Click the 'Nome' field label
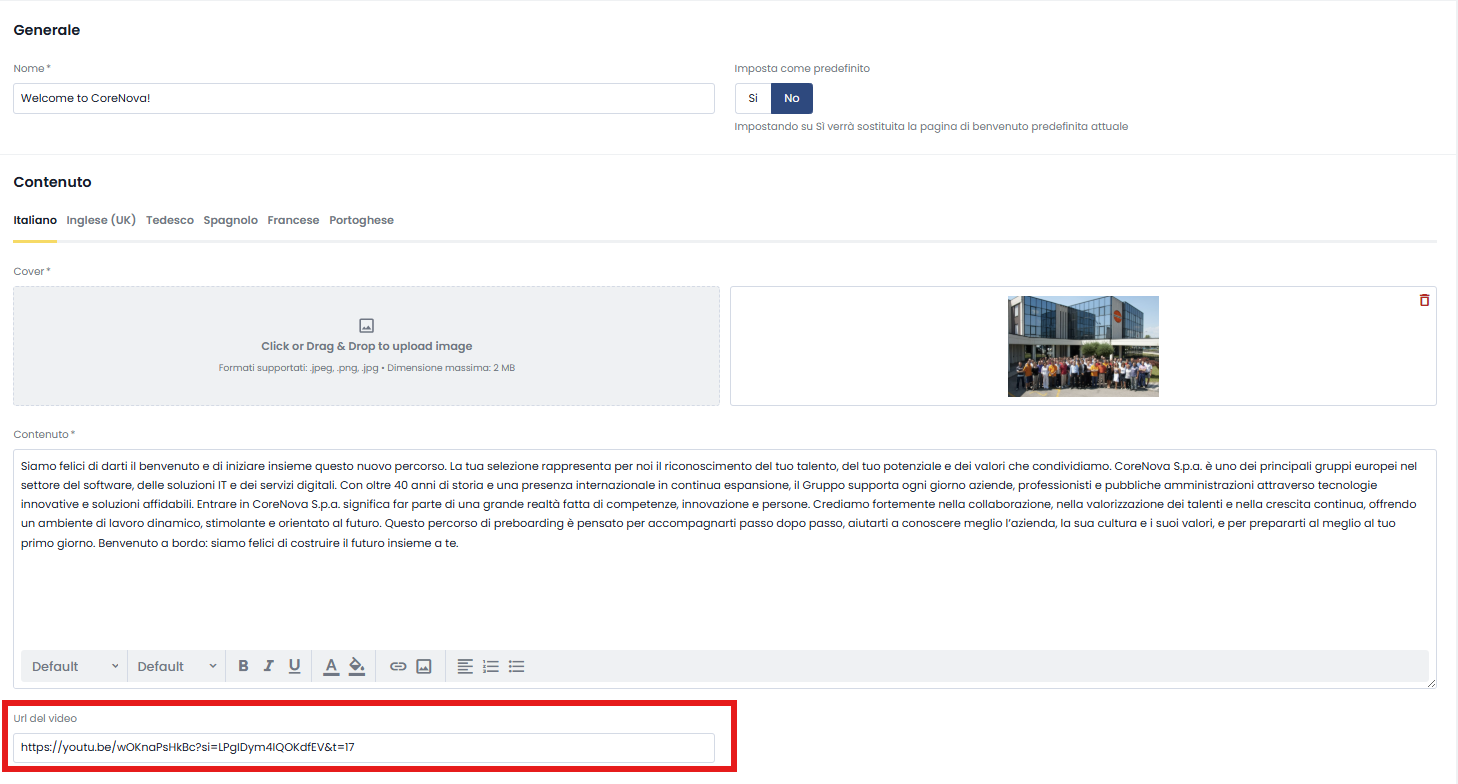Viewport: 1458px width, 784px height. 32,68
